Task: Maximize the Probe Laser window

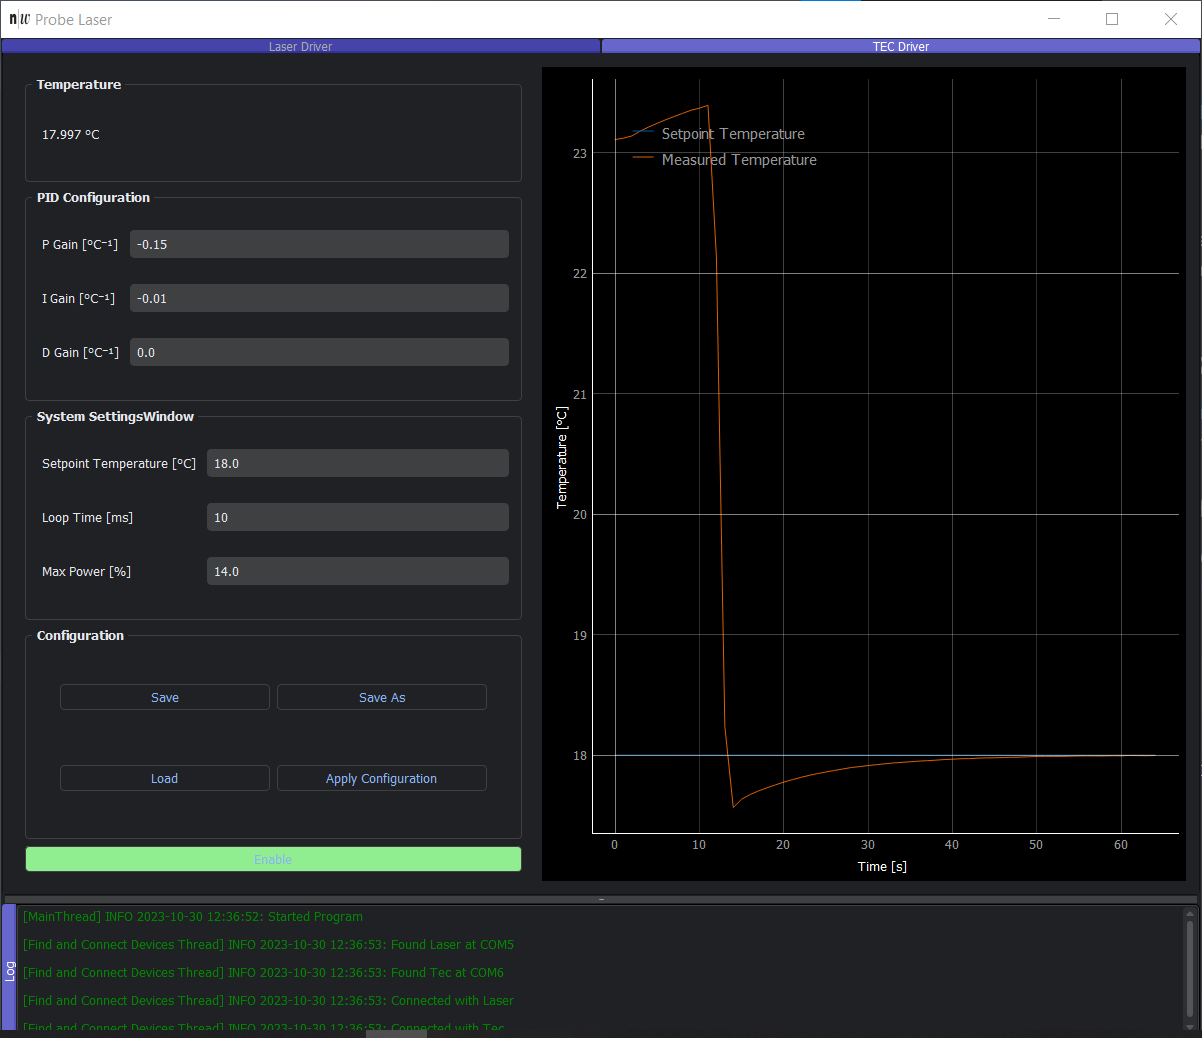Action: click(x=1112, y=19)
